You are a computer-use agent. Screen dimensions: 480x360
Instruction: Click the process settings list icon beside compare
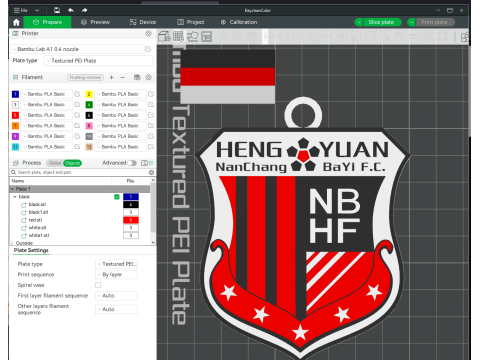coord(151,163)
